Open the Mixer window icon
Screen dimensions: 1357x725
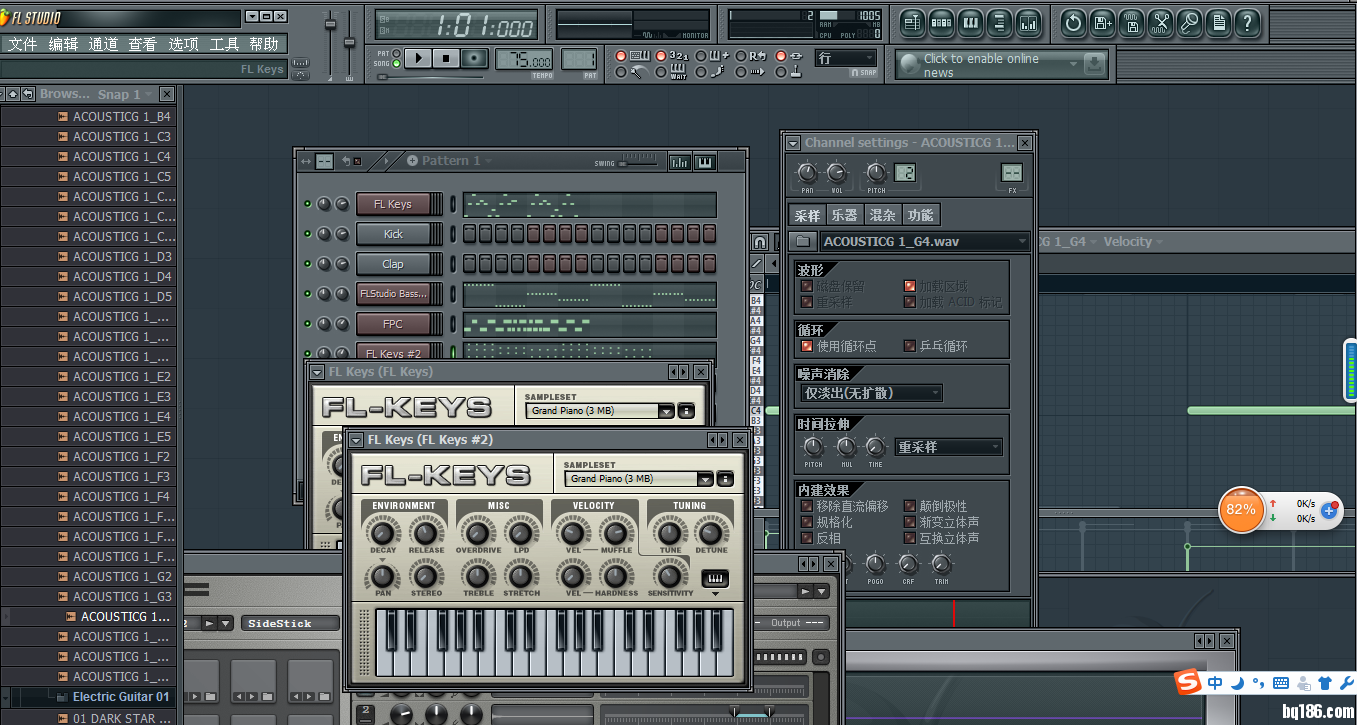pyautogui.click(x=1028, y=22)
